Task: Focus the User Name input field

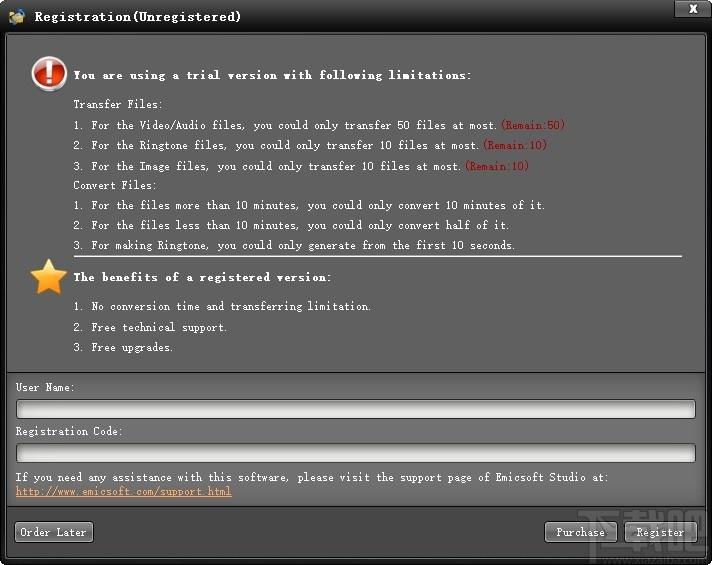Action: pos(356,409)
